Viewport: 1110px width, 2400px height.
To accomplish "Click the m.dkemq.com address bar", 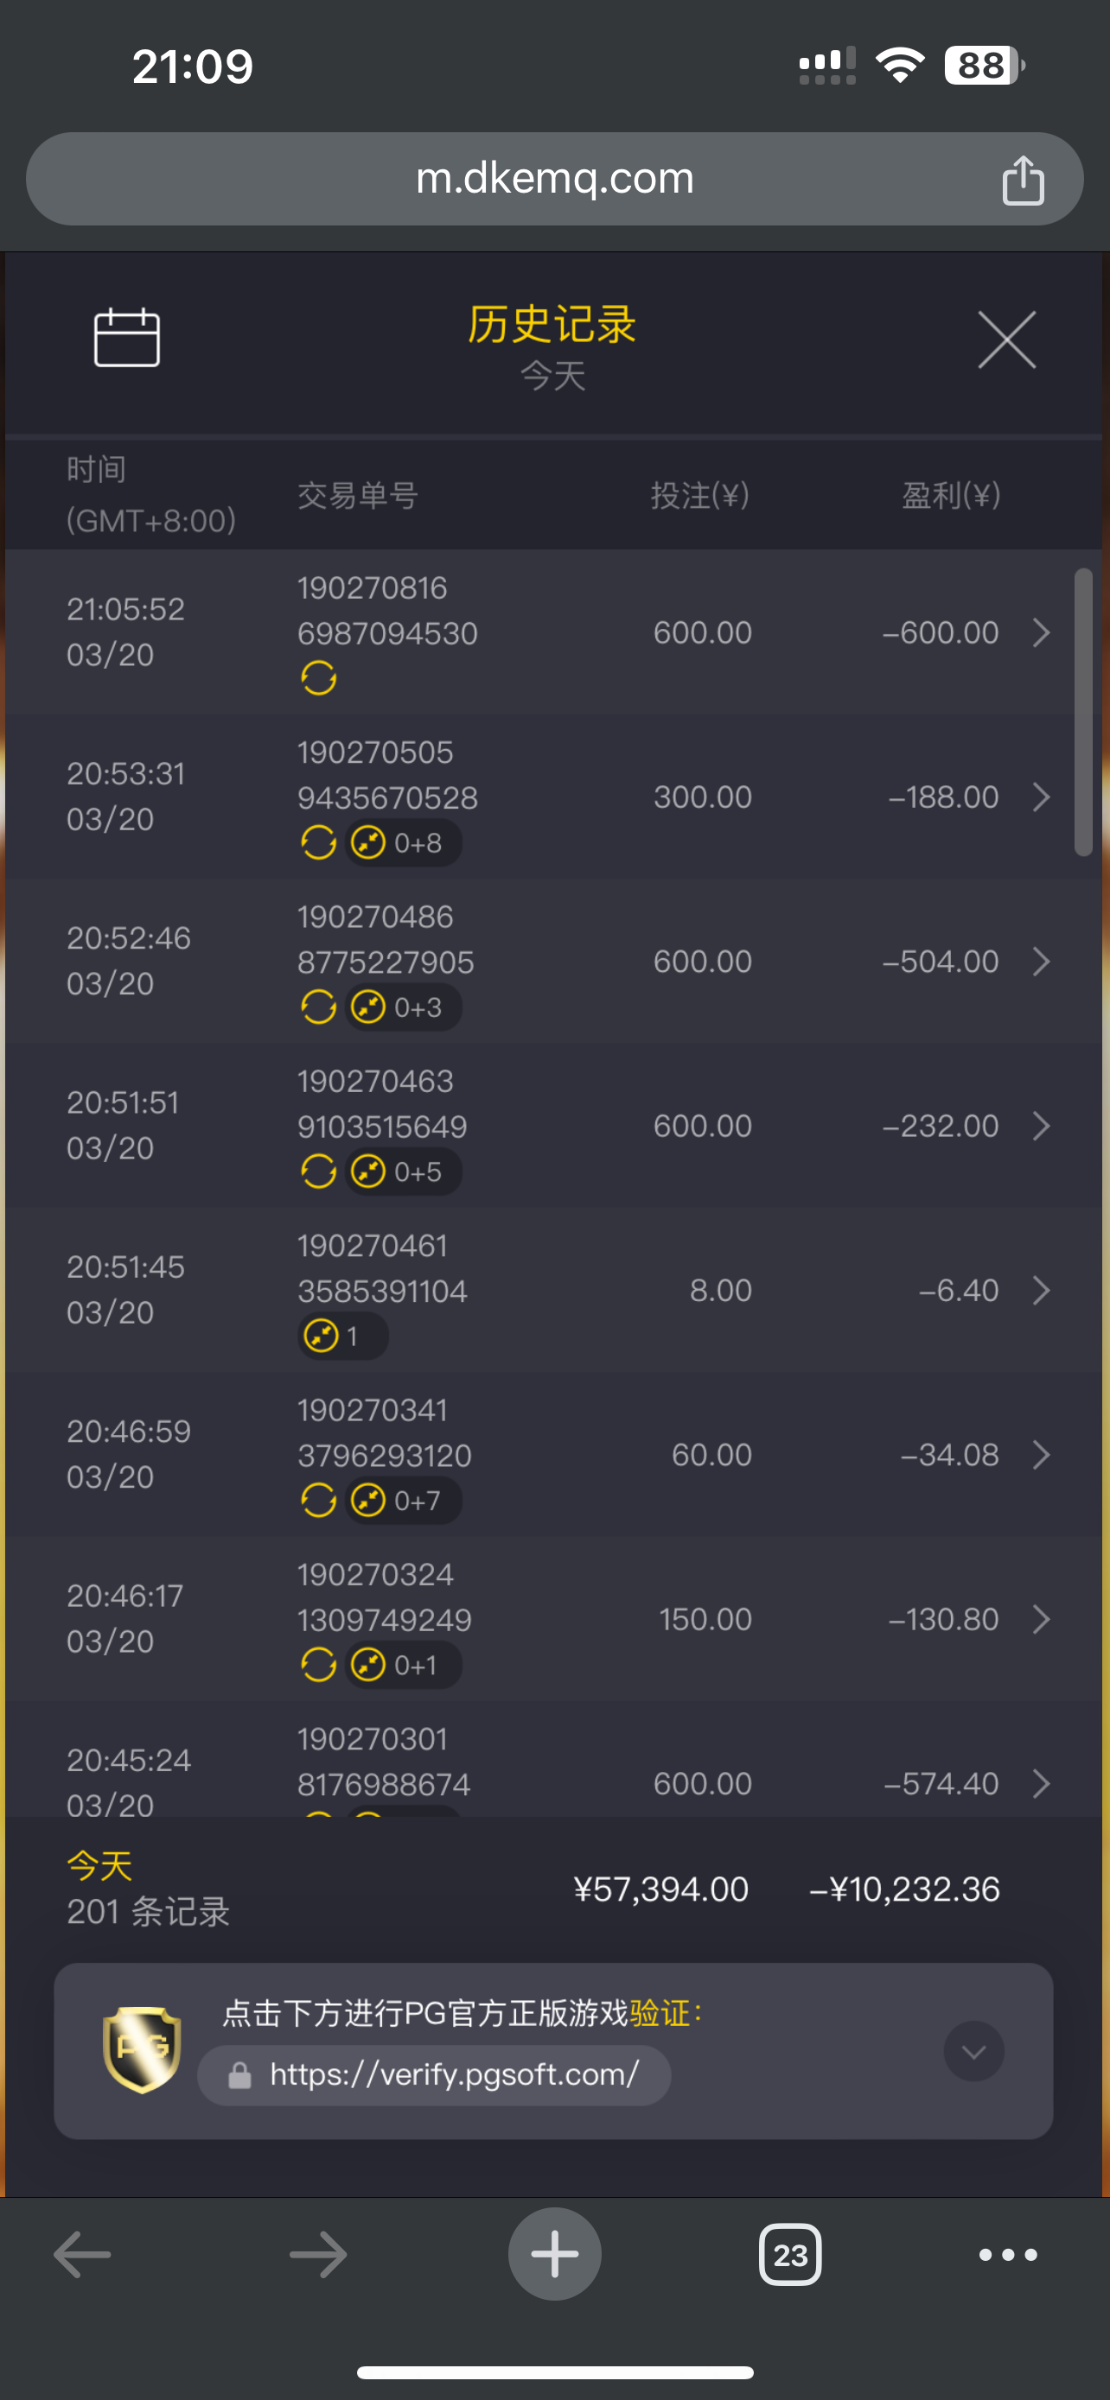I will coord(554,179).
